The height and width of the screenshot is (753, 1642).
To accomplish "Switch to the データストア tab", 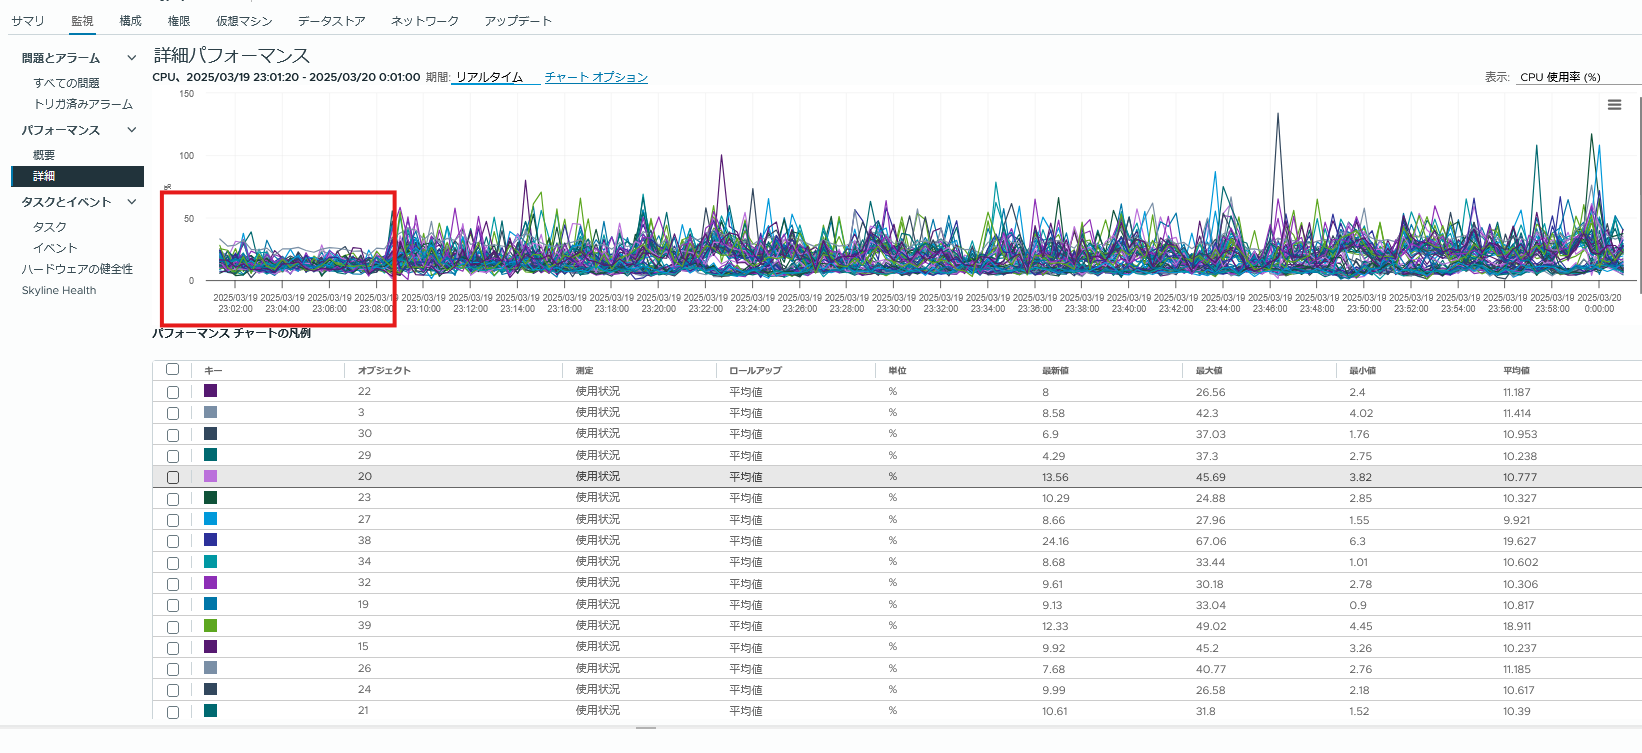I will click(x=331, y=21).
